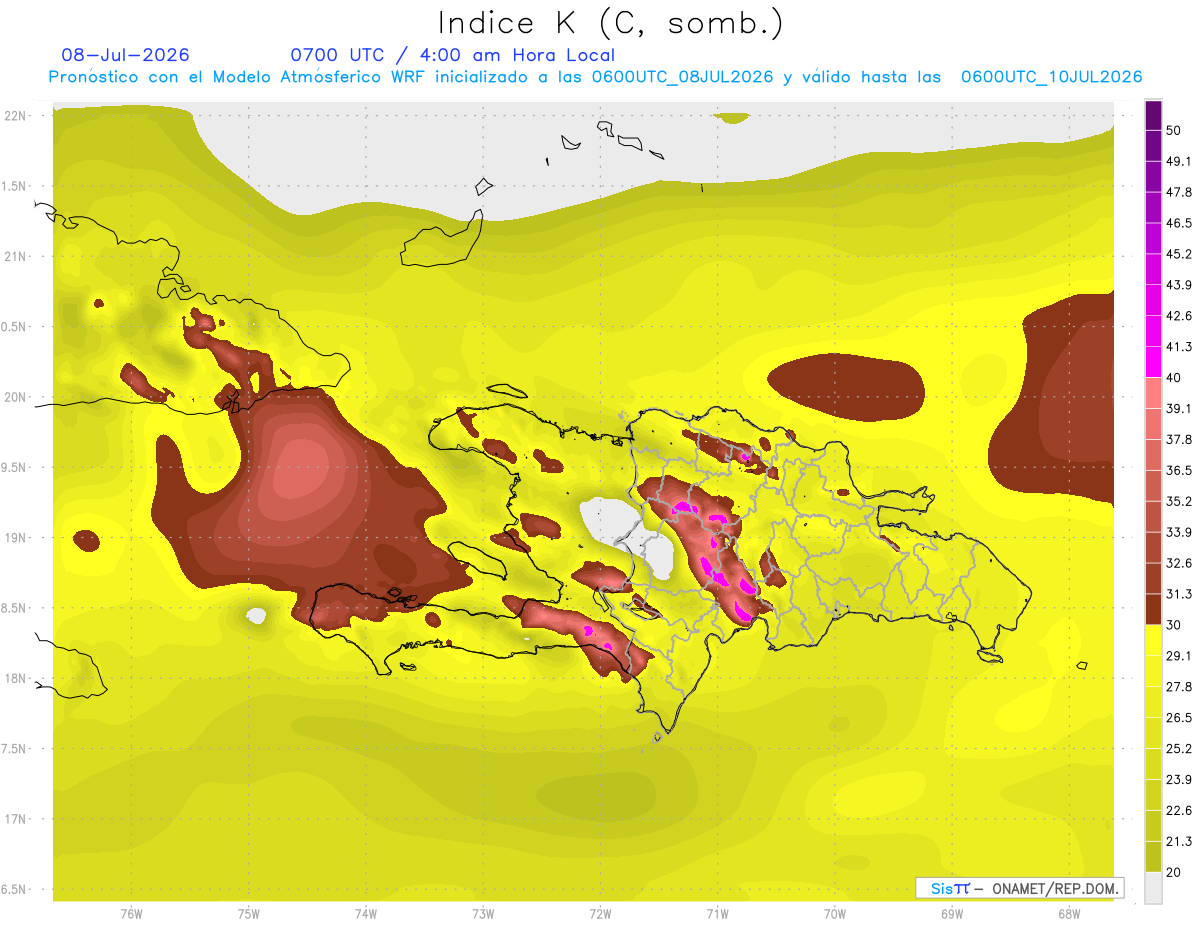Click the 'Indice K (C, somb.)' title
1200x927 pixels.
tap(610, 23)
